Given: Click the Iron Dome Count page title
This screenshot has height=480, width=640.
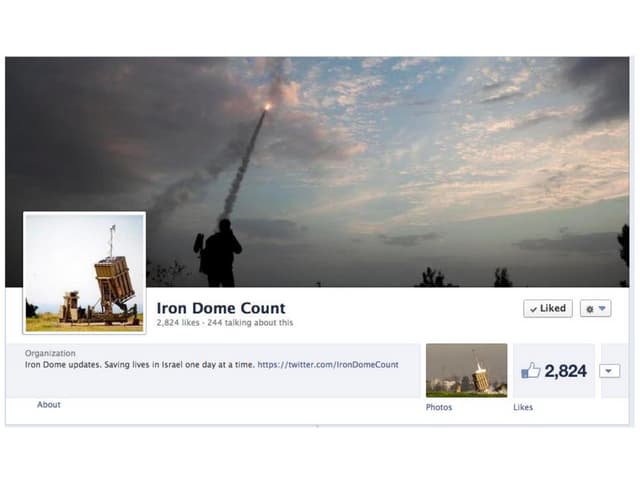Looking at the screenshot, I should tap(221, 308).
